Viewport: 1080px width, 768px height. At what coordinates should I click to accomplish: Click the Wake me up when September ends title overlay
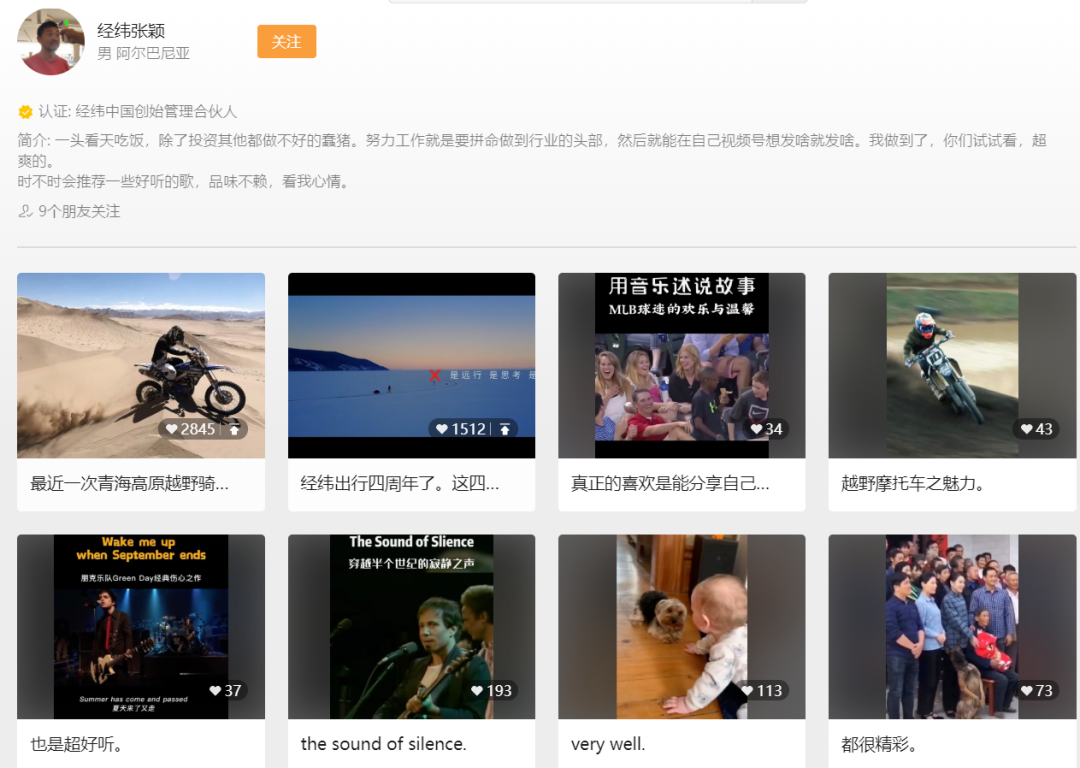(x=141, y=548)
